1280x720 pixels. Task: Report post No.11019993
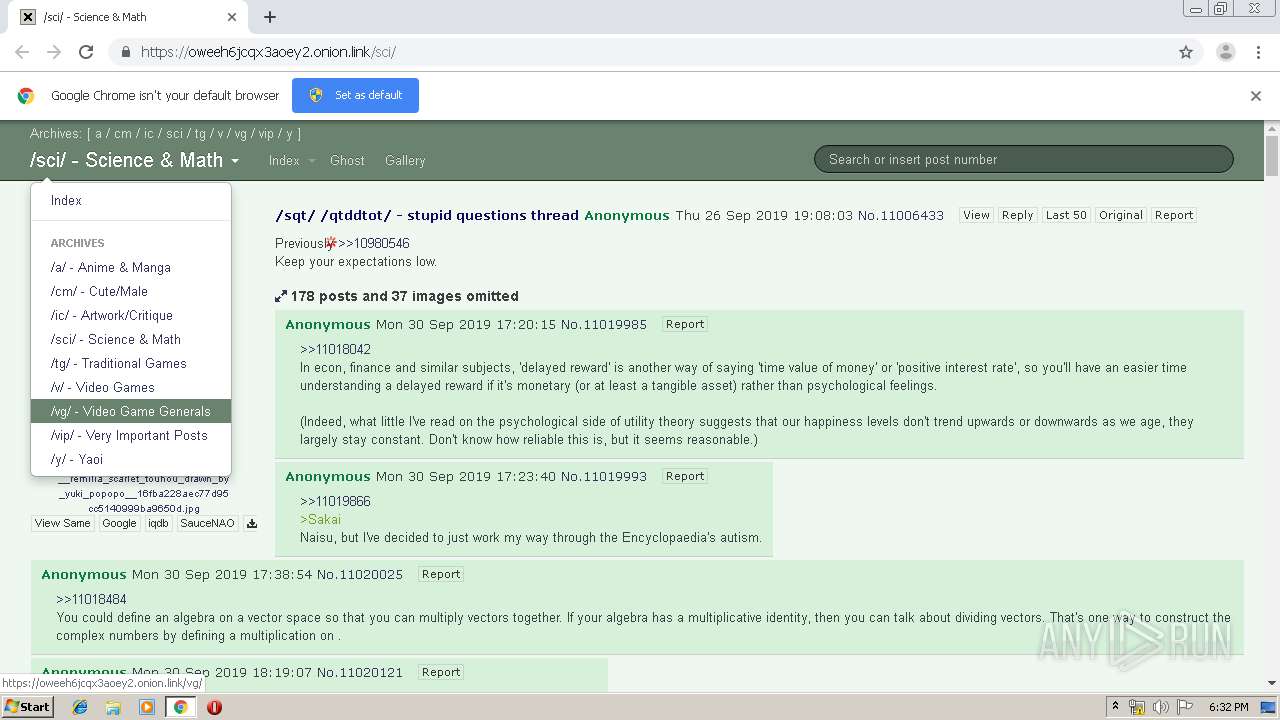pos(685,476)
